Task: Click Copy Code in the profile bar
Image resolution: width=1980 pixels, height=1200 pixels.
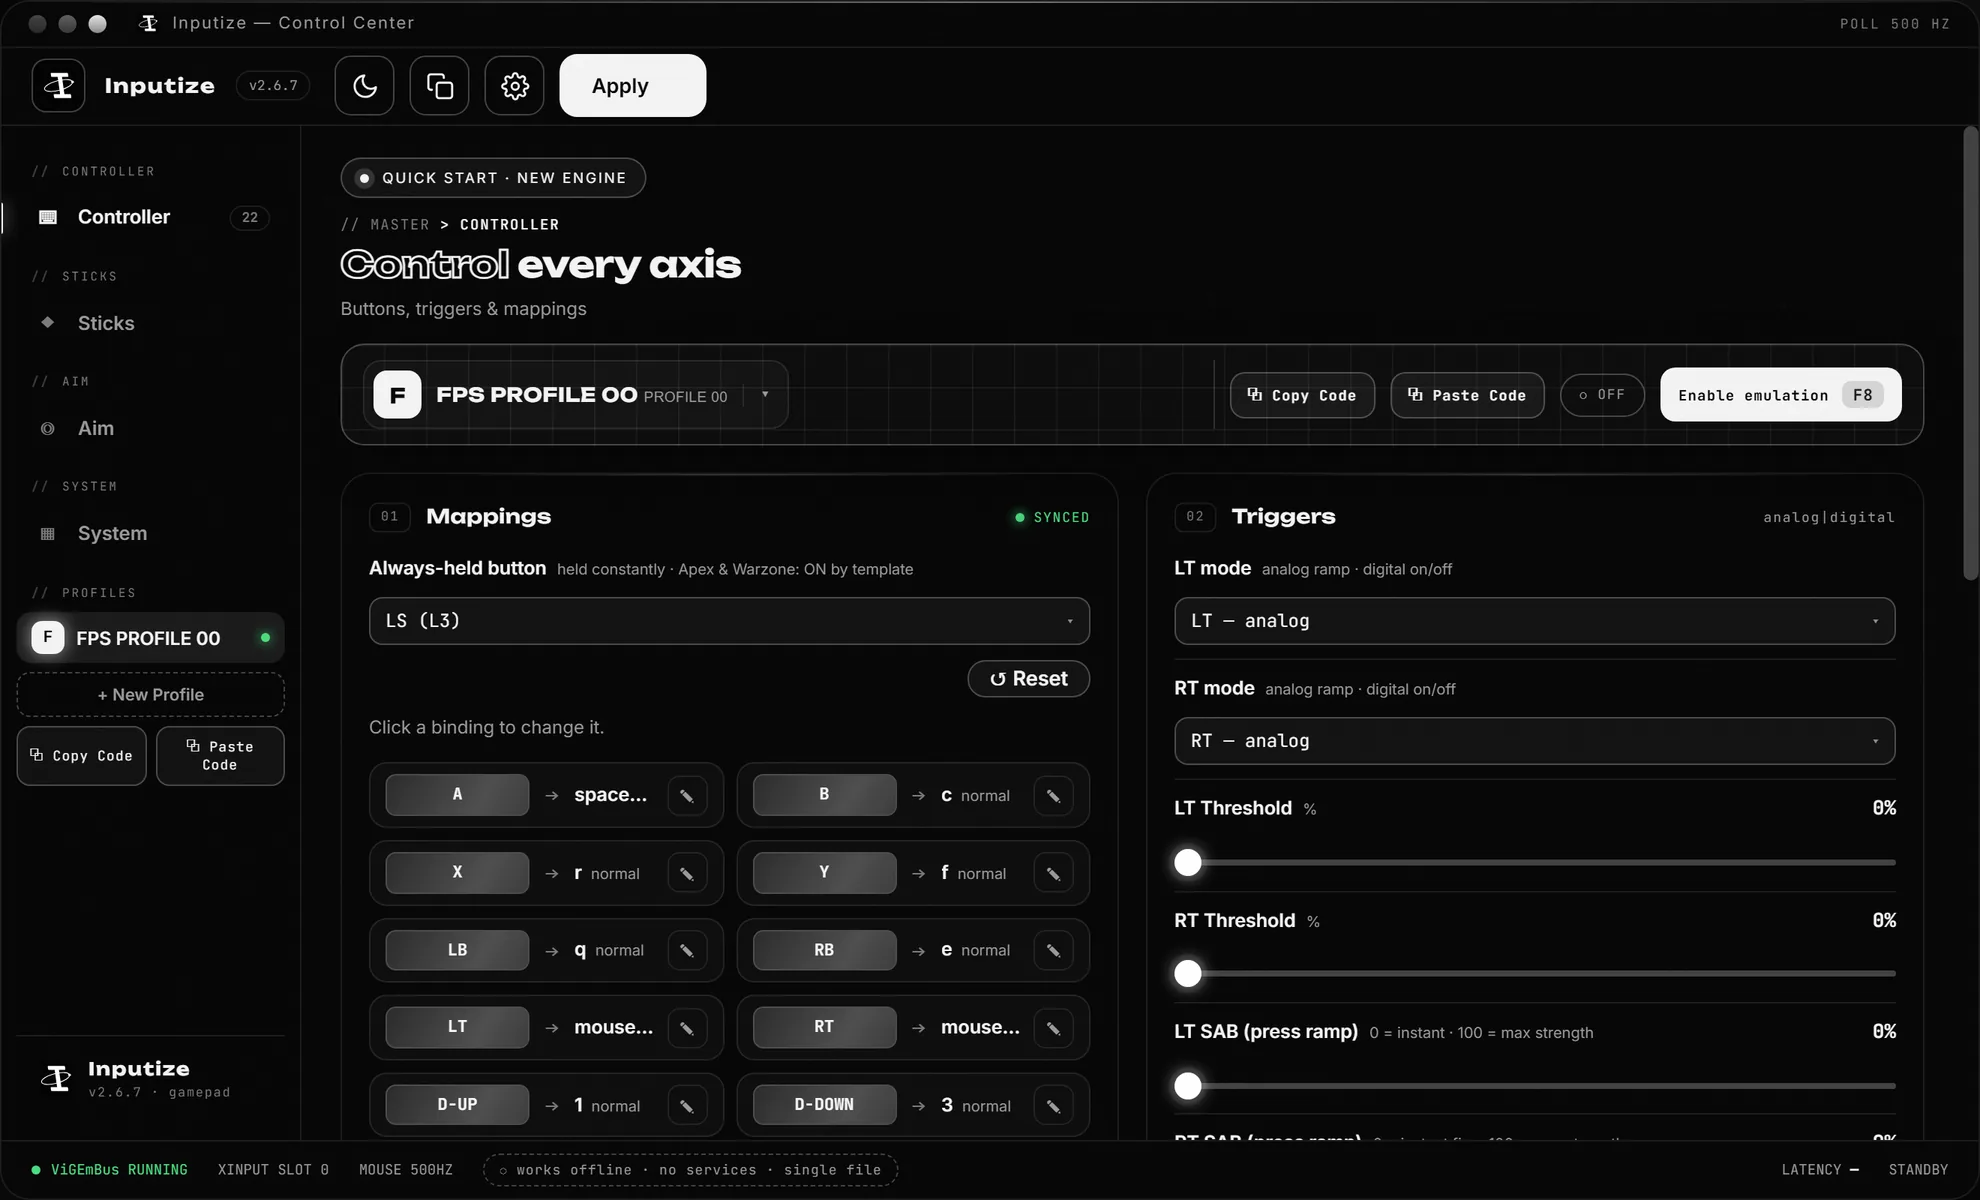Action: click(x=1302, y=395)
